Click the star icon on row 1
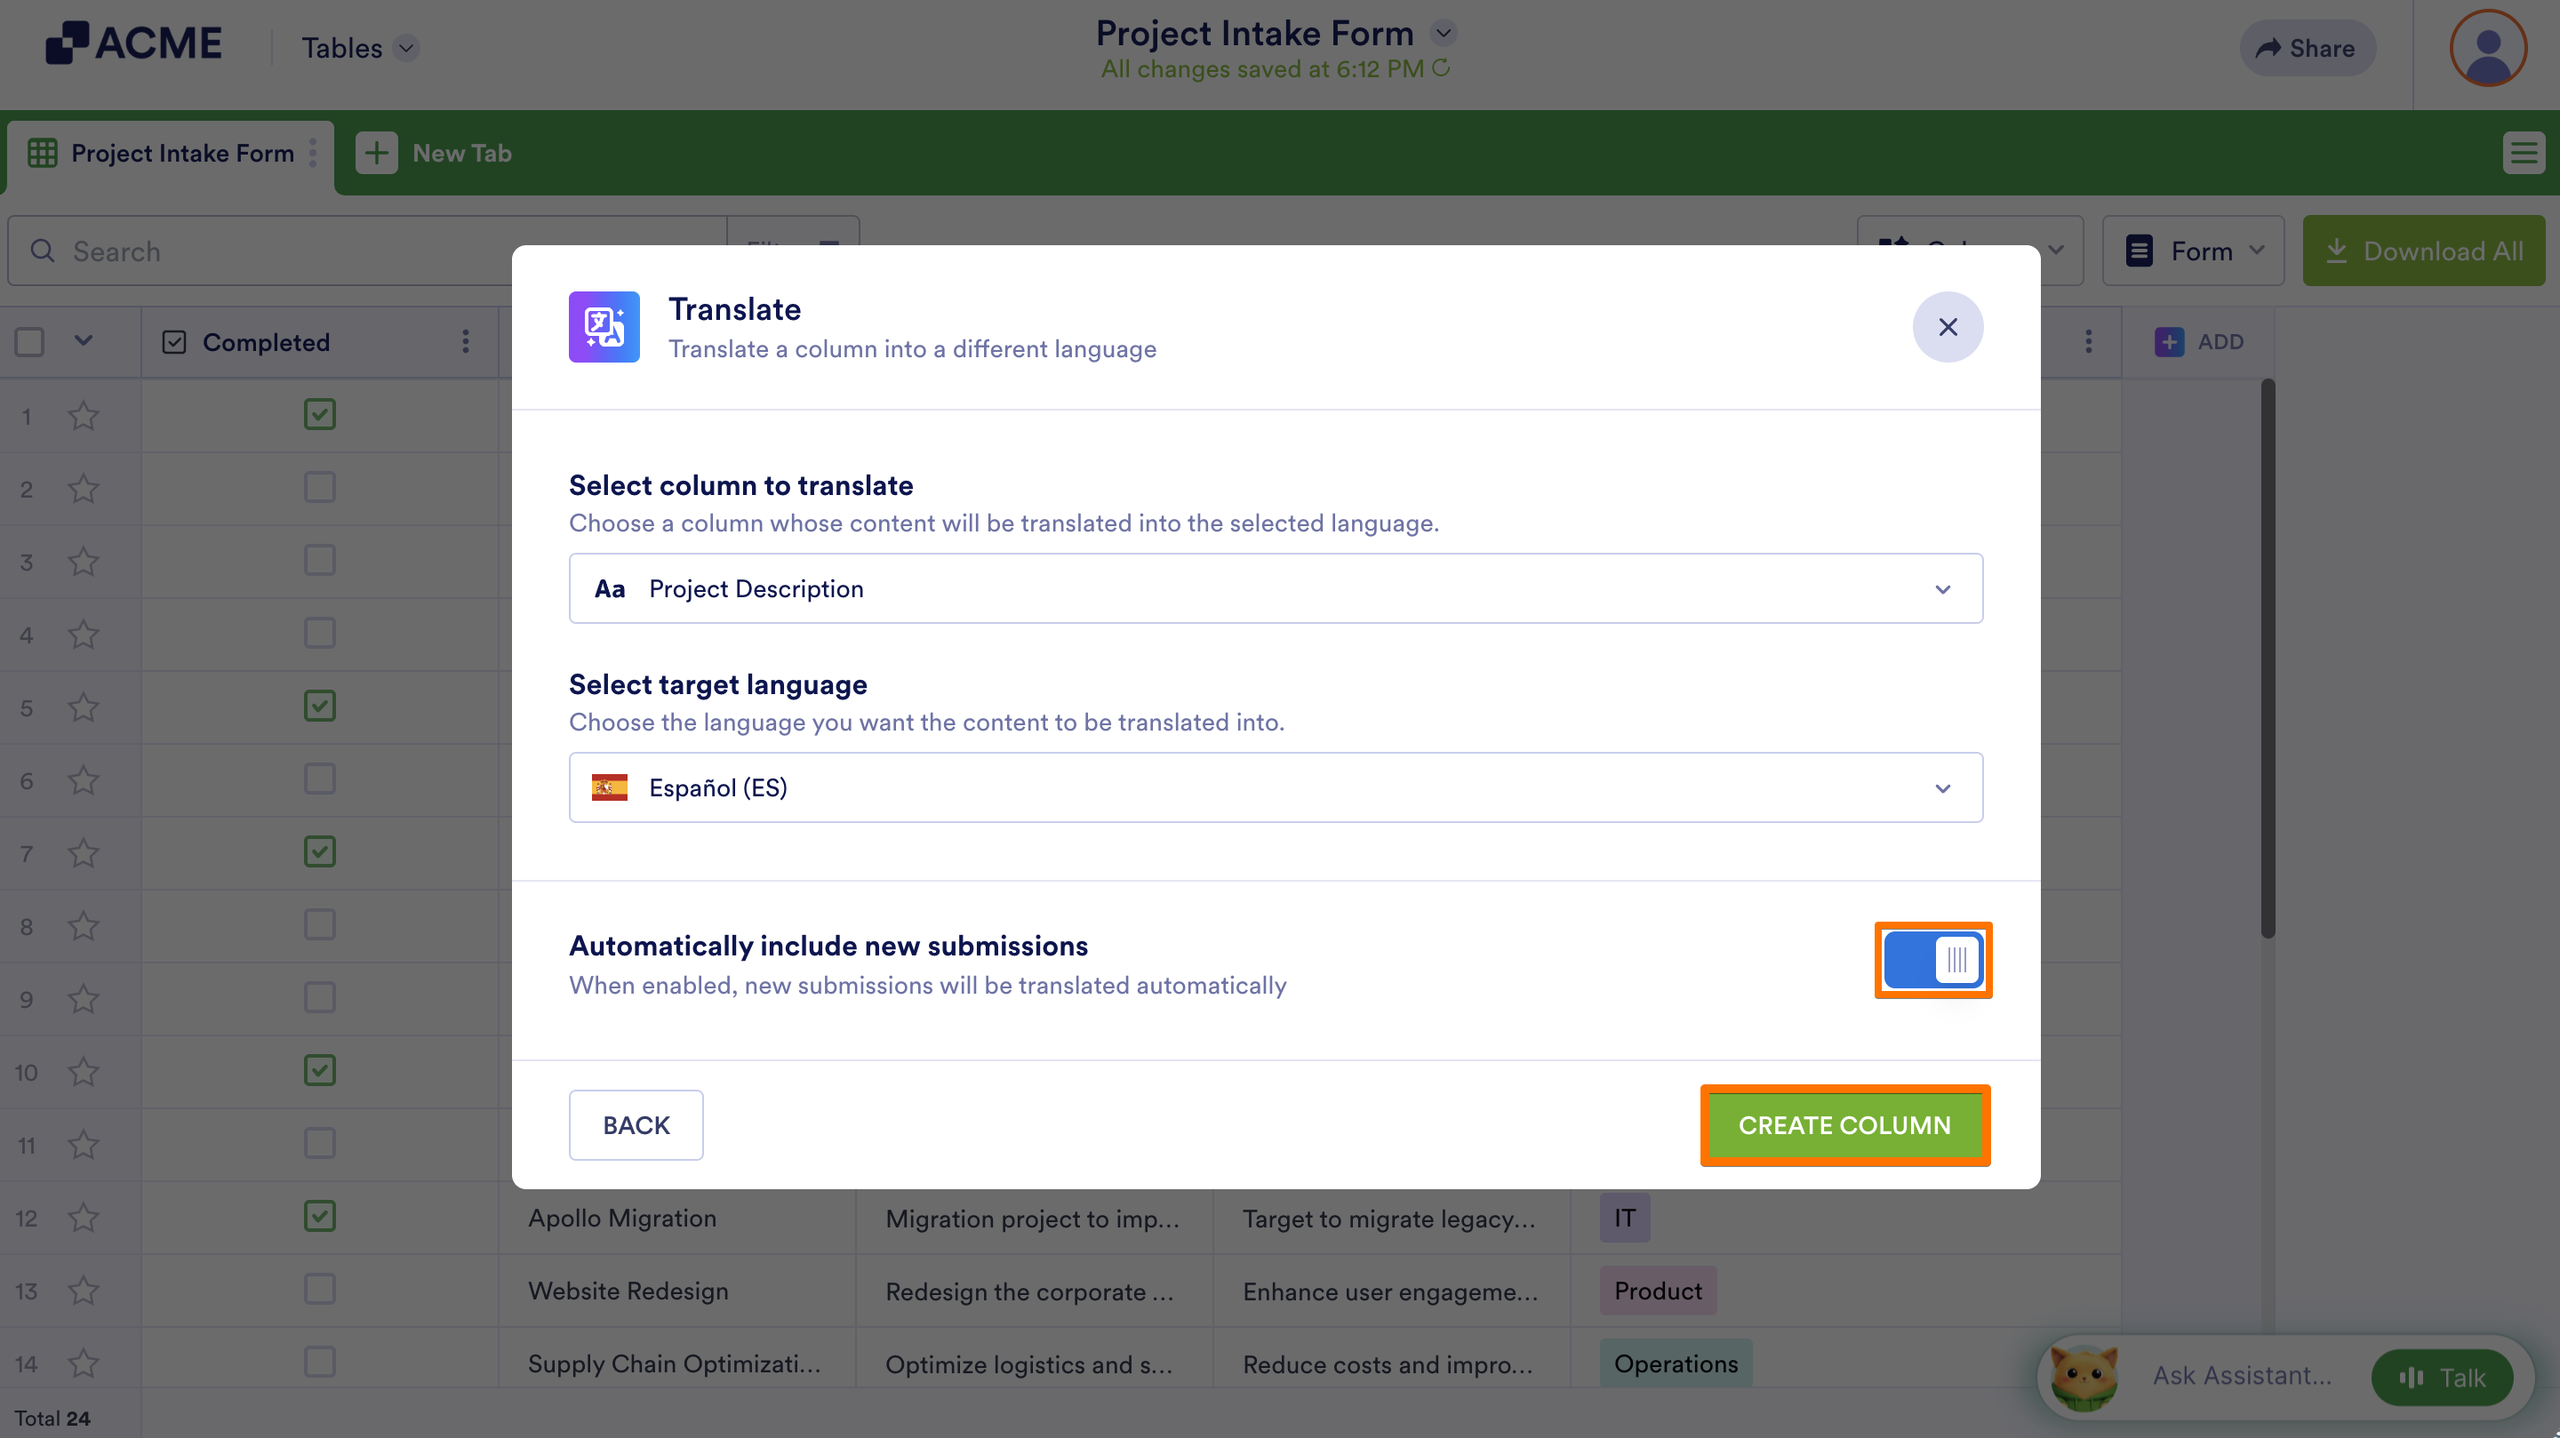This screenshot has width=2560, height=1438. click(83, 416)
